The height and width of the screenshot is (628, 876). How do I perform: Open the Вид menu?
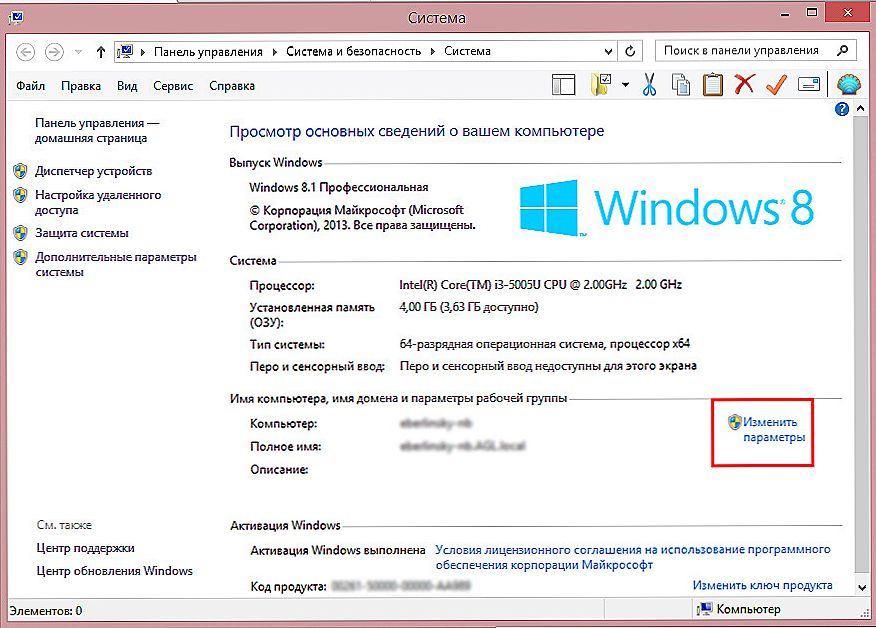click(x=127, y=85)
